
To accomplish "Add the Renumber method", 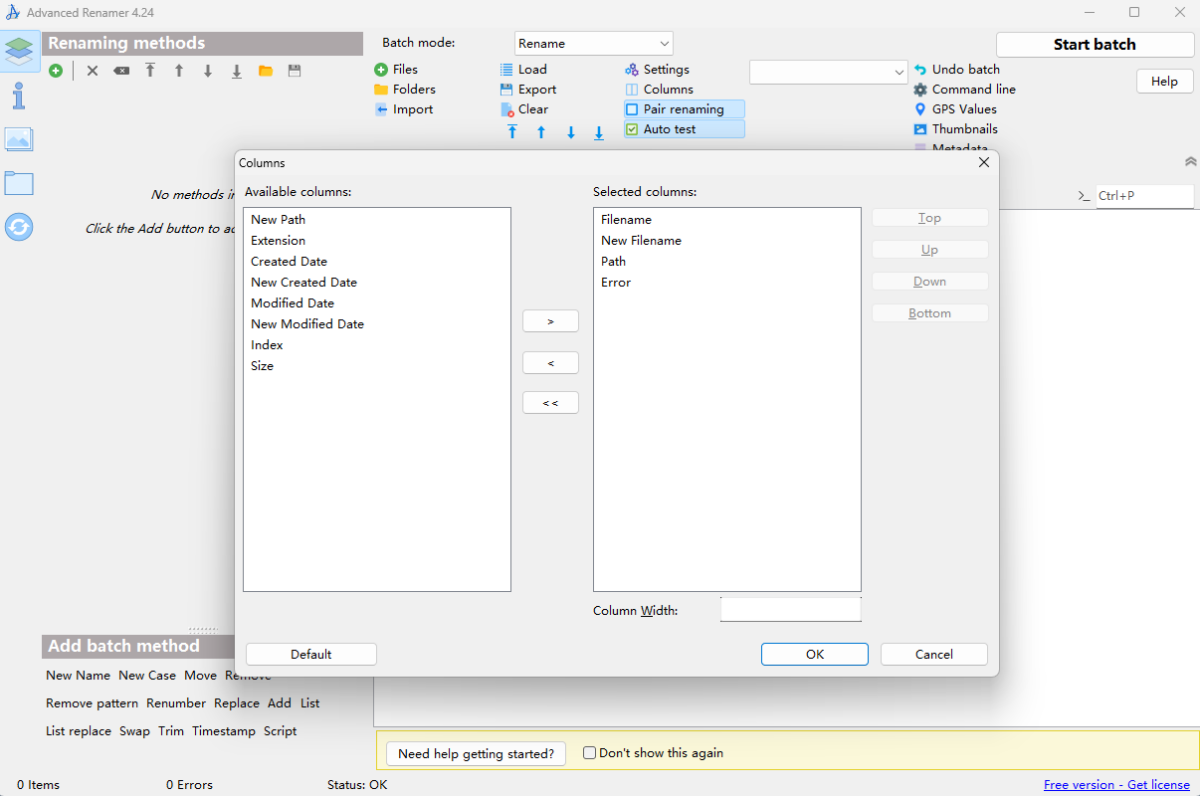I will (x=176, y=703).
